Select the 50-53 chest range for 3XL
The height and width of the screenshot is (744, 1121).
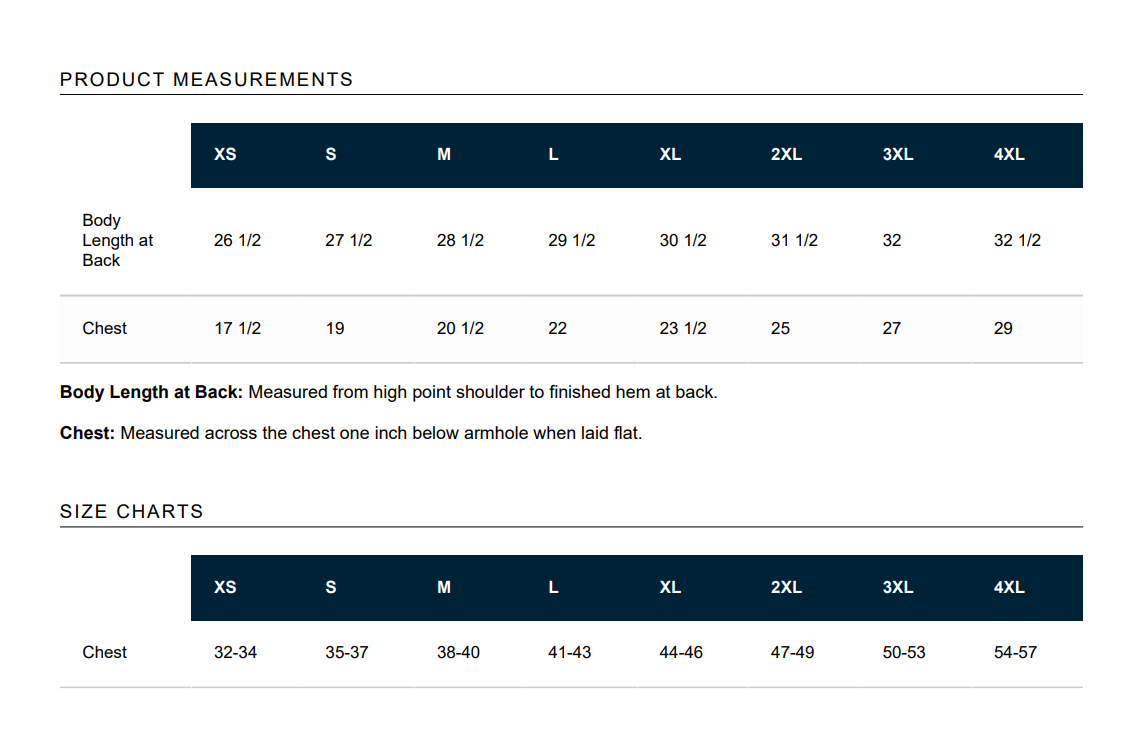click(904, 652)
